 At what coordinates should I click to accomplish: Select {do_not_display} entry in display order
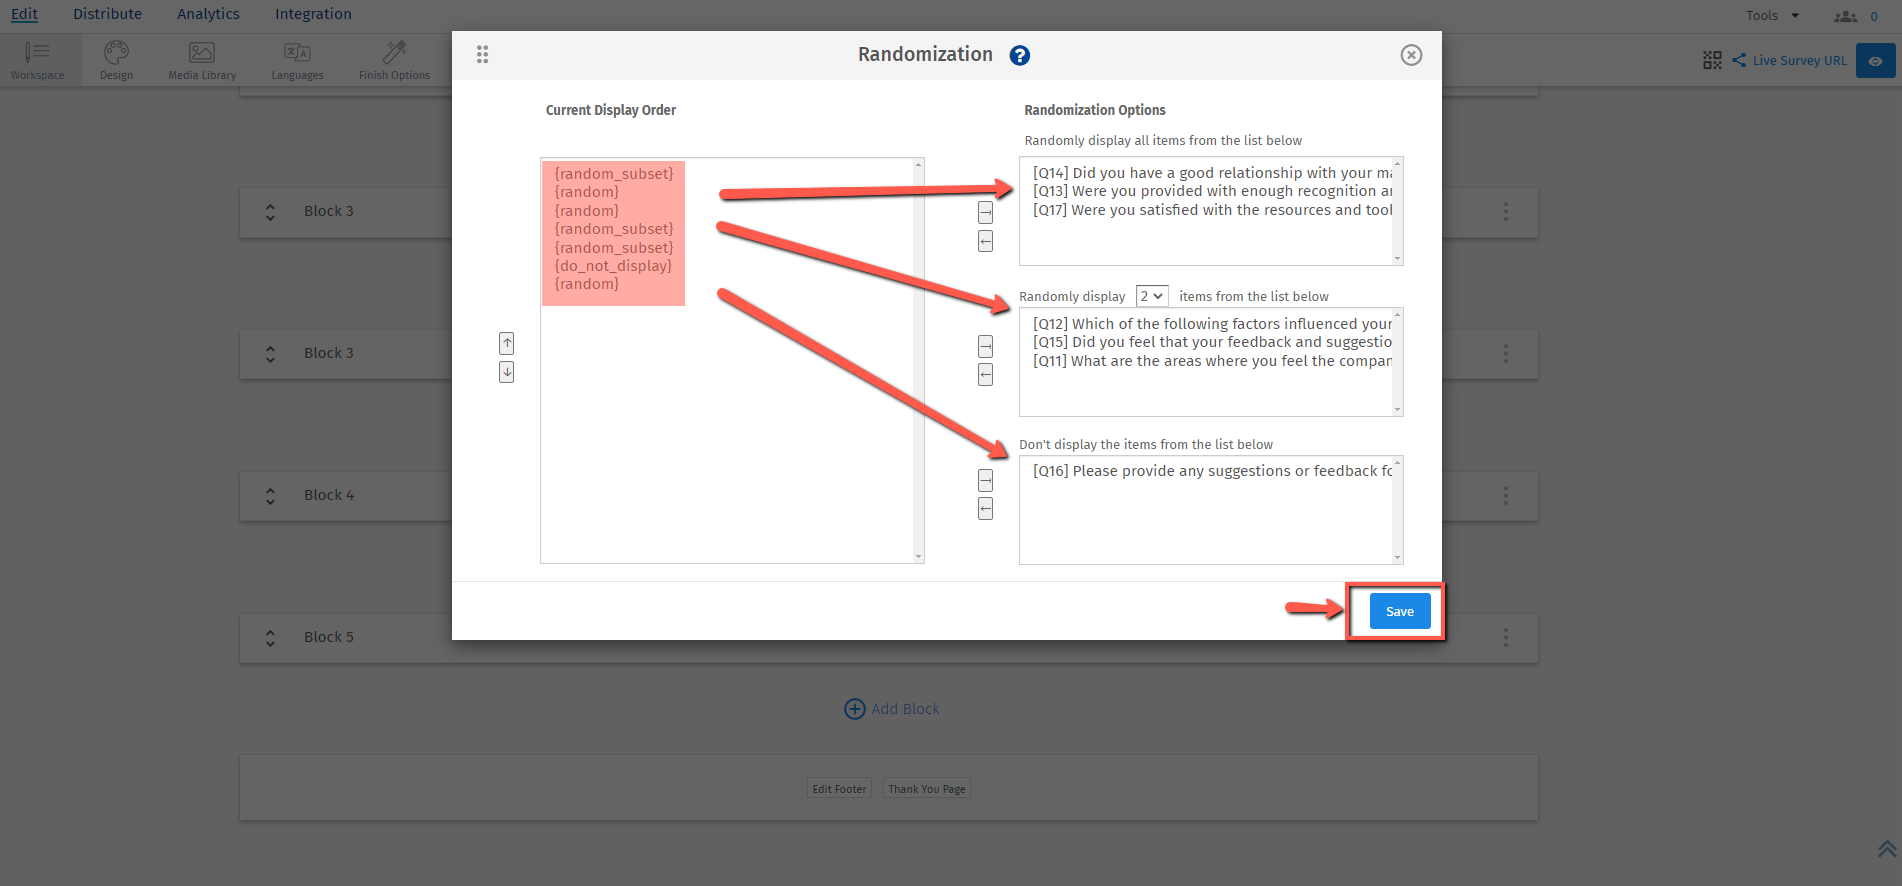pos(613,266)
